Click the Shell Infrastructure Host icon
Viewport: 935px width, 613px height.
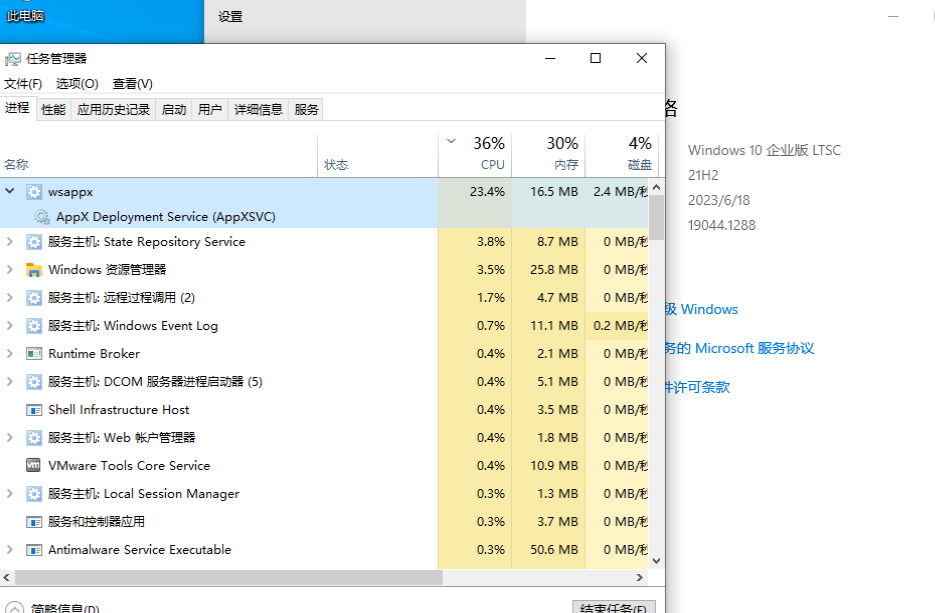tap(34, 410)
